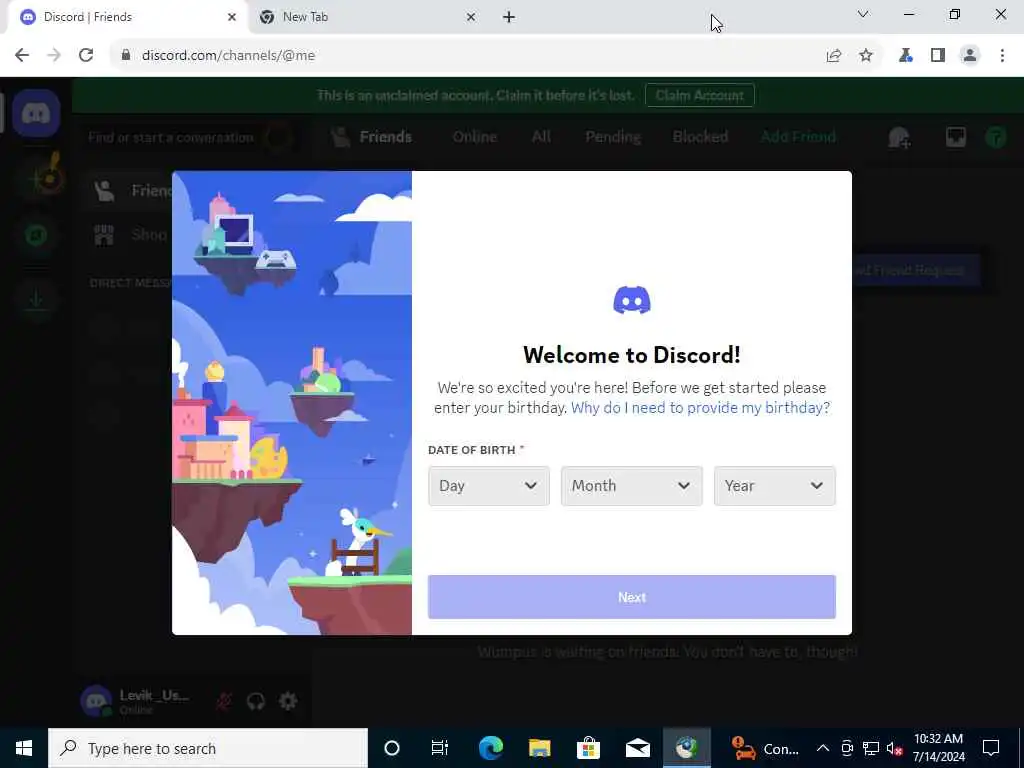1024x768 pixels.
Task: Show hidden tray icons with the caret
Action: (823, 748)
